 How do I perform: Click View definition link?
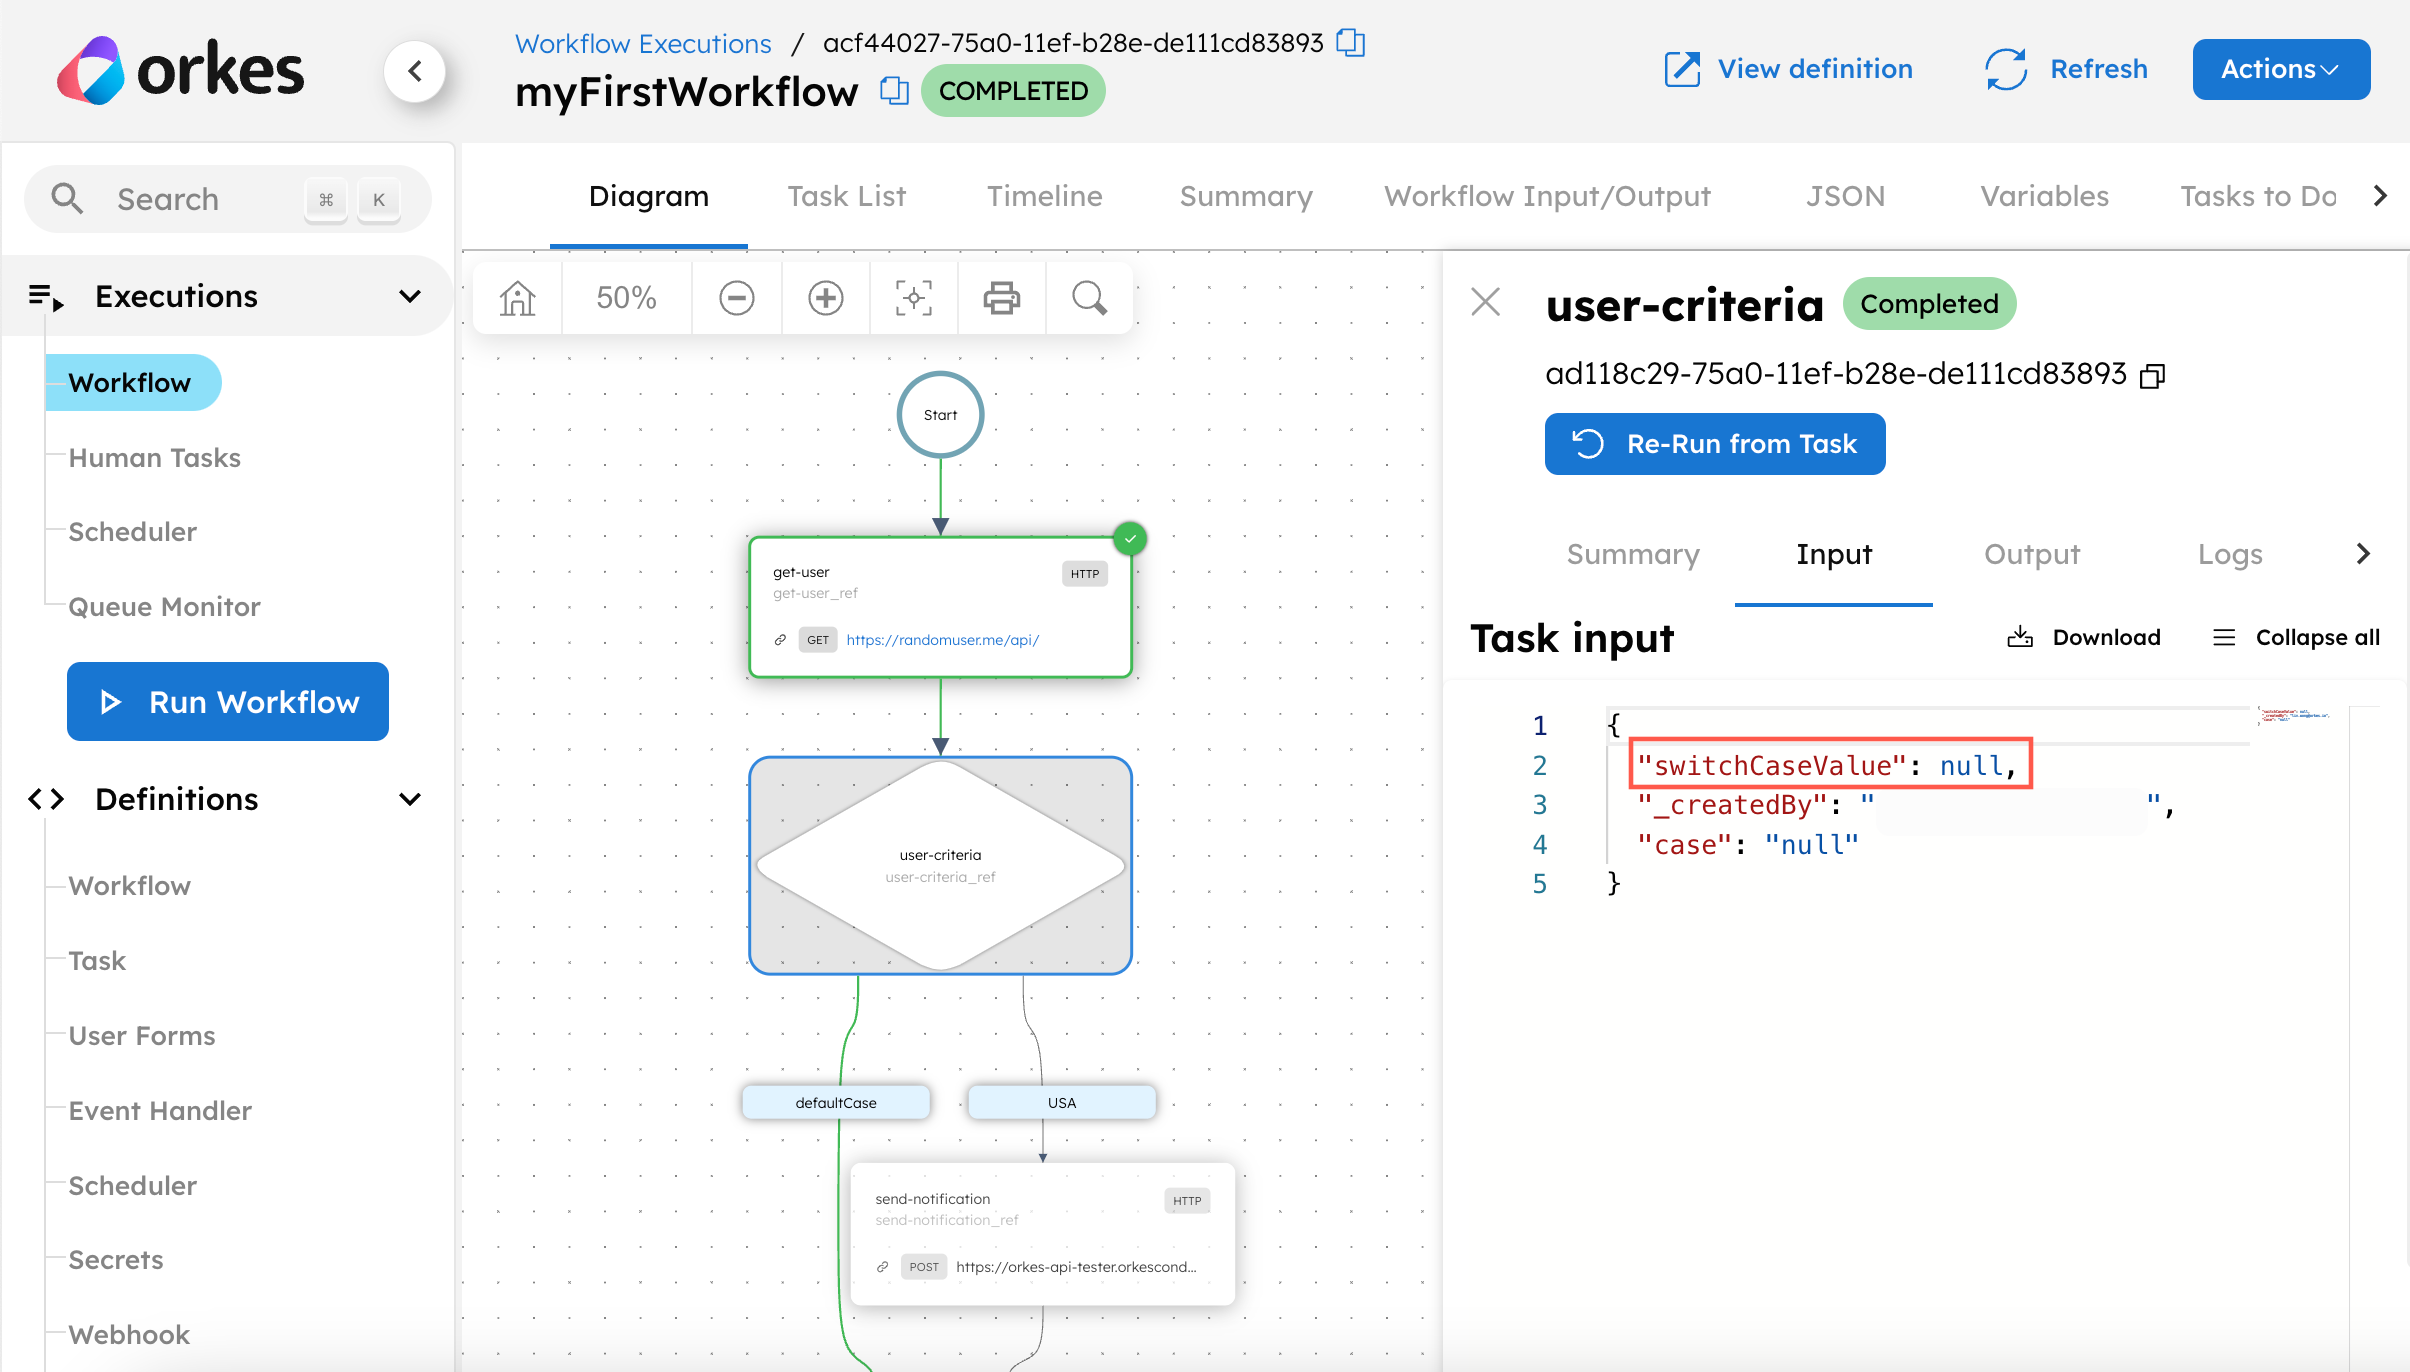pos(1788,69)
